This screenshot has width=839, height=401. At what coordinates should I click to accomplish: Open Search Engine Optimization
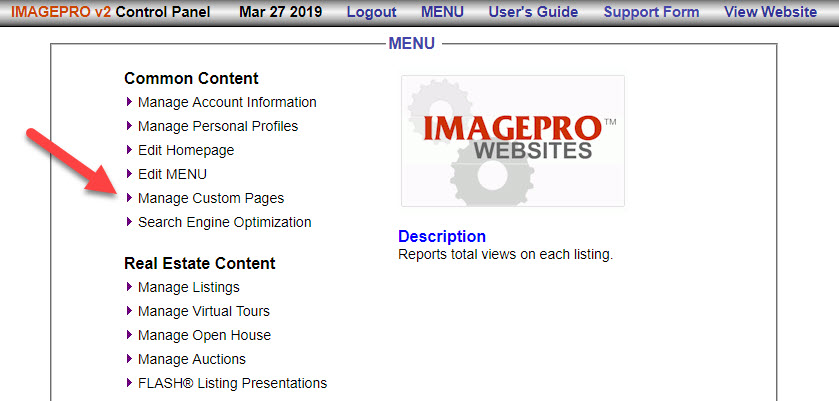tap(225, 222)
